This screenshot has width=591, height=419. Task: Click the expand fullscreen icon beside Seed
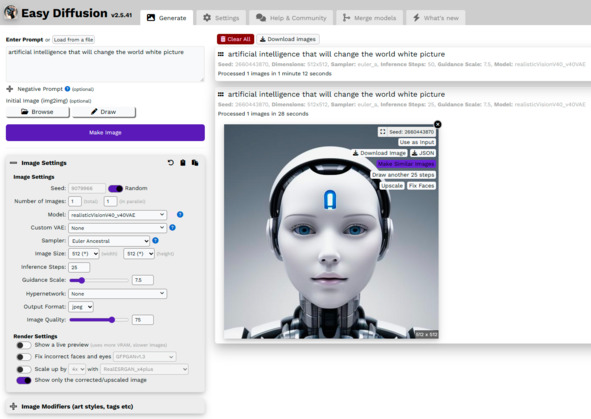383,132
